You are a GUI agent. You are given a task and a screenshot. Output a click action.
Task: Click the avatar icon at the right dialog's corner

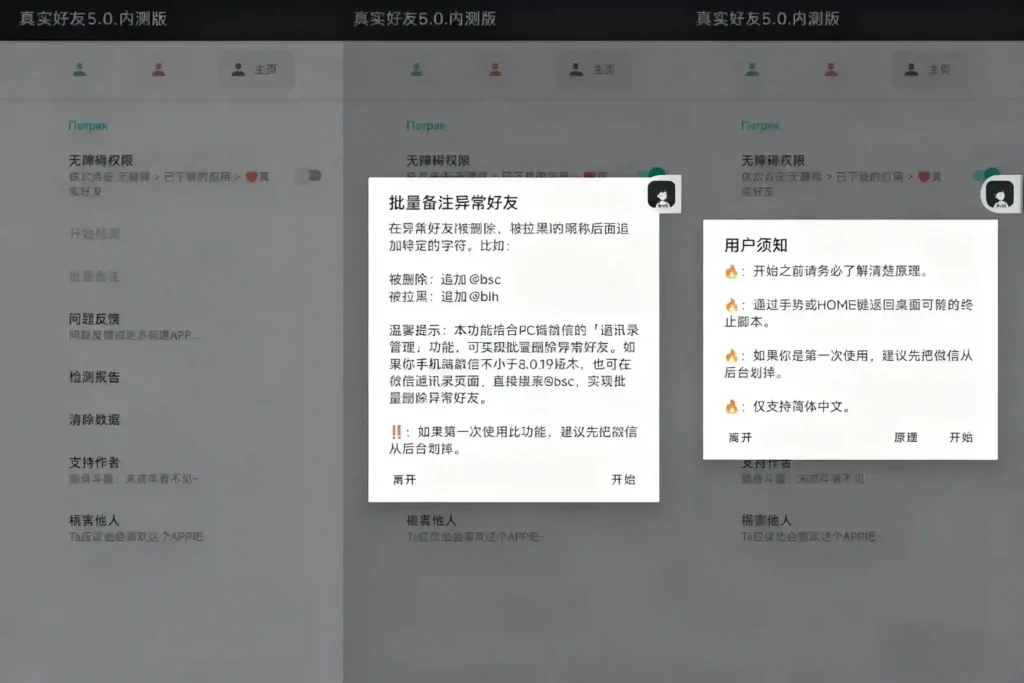pos(1002,196)
